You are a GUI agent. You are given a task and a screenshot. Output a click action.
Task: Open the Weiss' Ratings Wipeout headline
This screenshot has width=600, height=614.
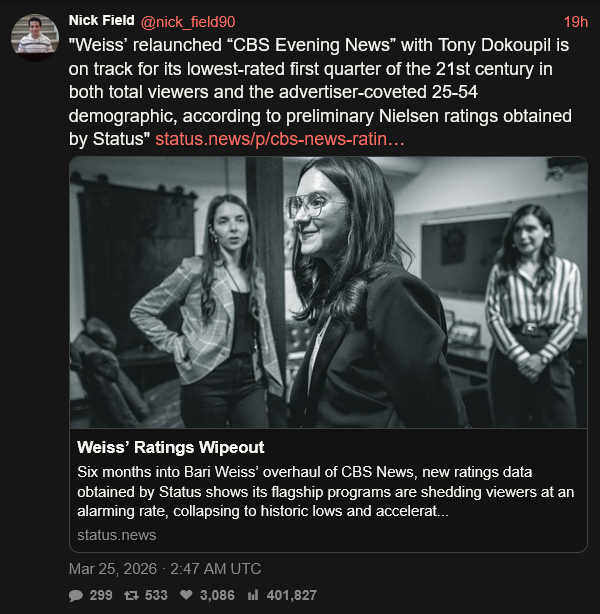coord(171,447)
